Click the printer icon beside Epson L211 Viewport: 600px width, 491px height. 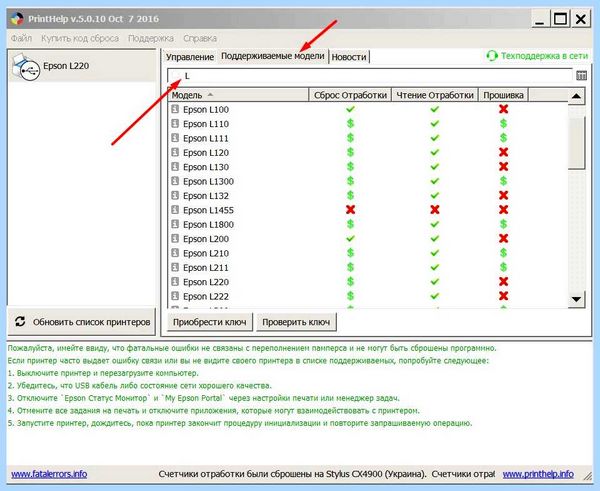click(x=175, y=267)
